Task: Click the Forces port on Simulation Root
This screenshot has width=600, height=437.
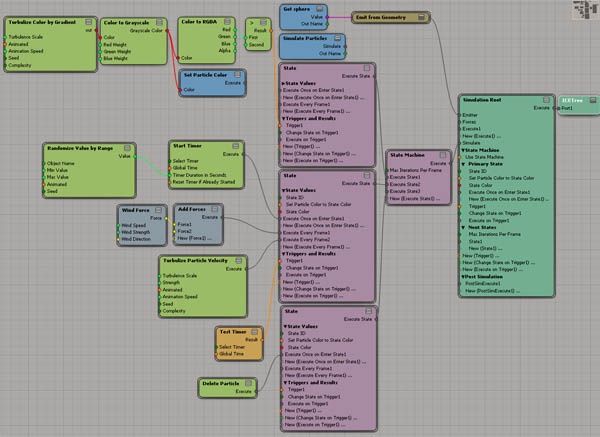Action: tap(459, 122)
